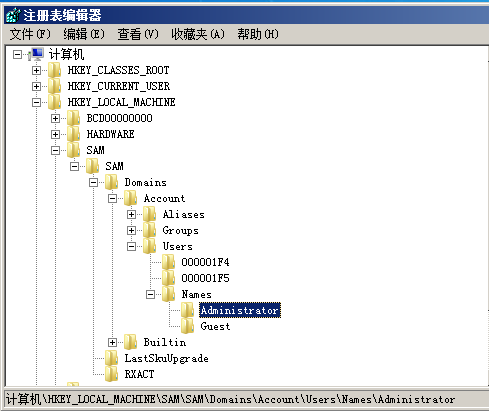
Task: Click the BCD00000000 folder icon
Action: [x=74, y=118]
